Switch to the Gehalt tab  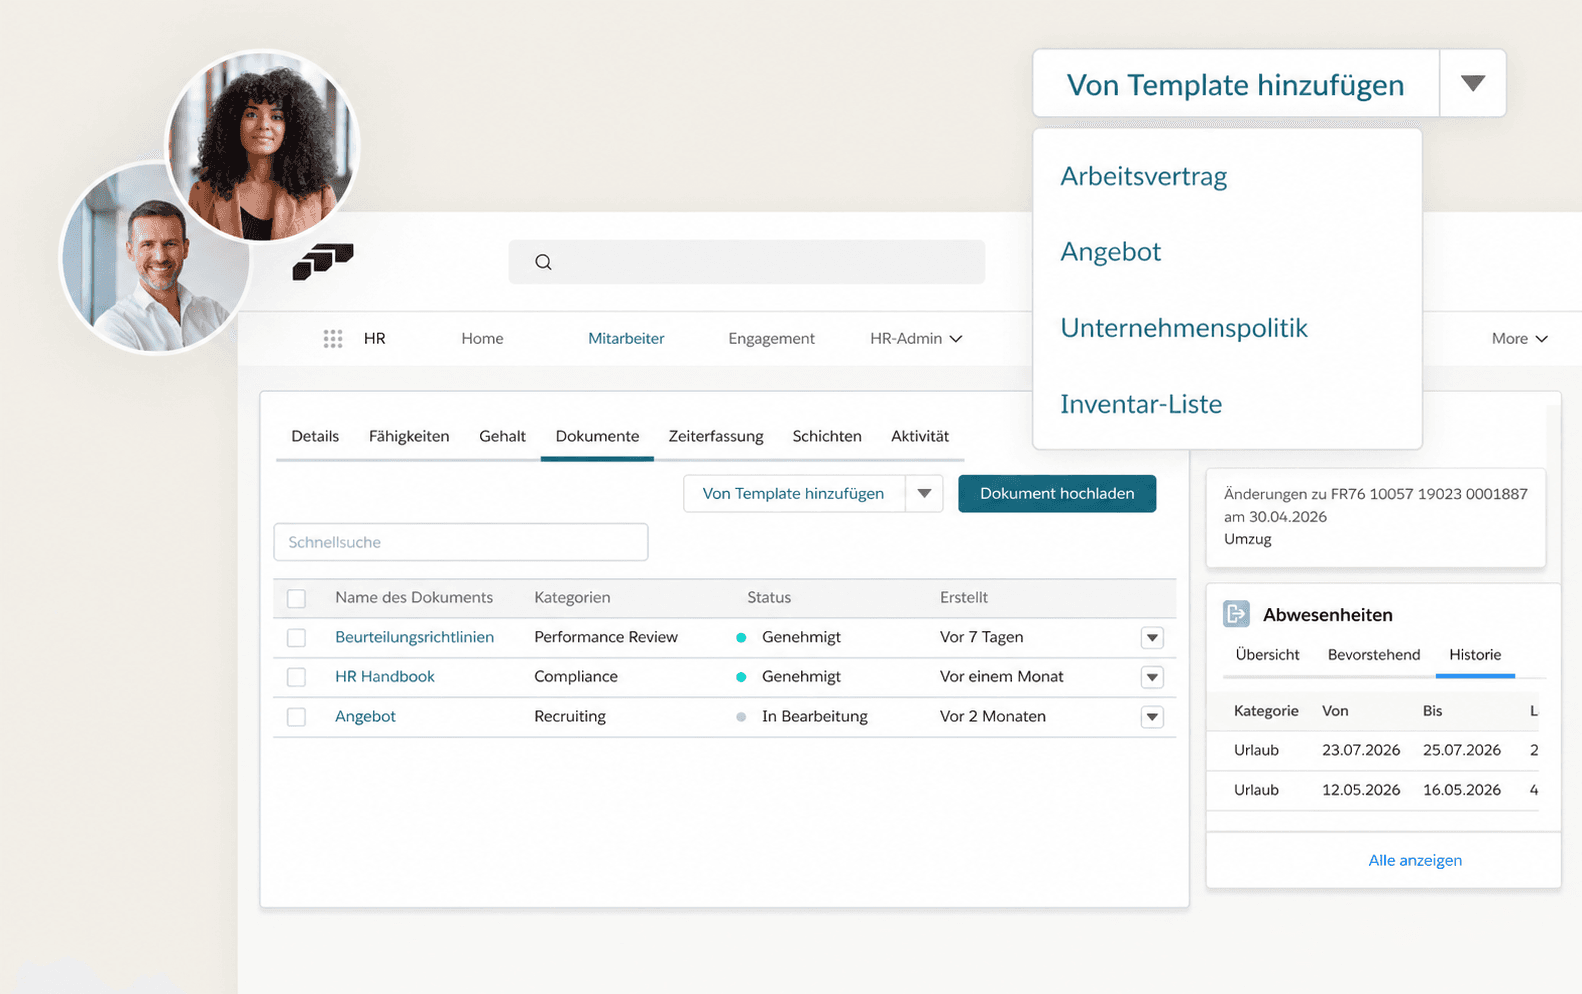point(502,436)
